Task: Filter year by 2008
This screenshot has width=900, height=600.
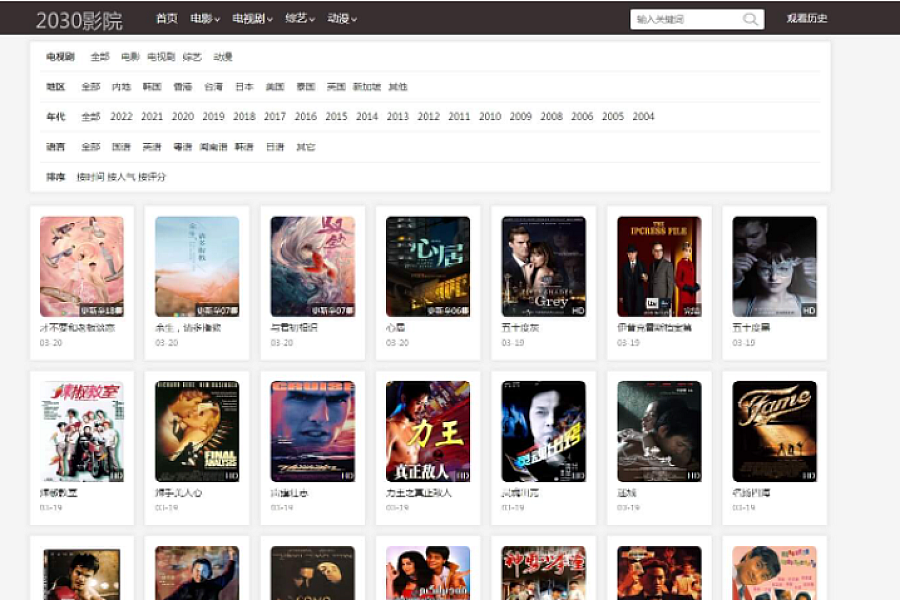Action: tap(552, 117)
